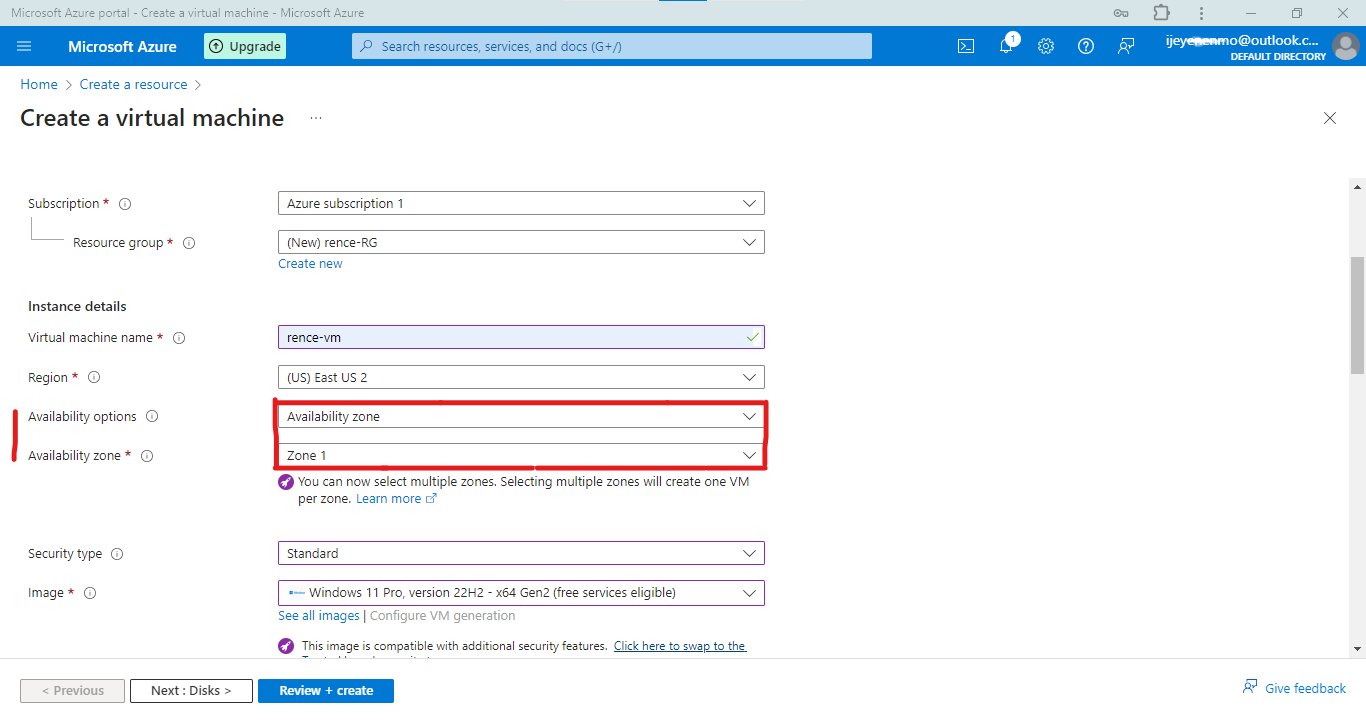Click the vertical scrollbar thumb
Image resolution: width=1366 pixels, height=728 pixels.
(x=1357, y=314)
